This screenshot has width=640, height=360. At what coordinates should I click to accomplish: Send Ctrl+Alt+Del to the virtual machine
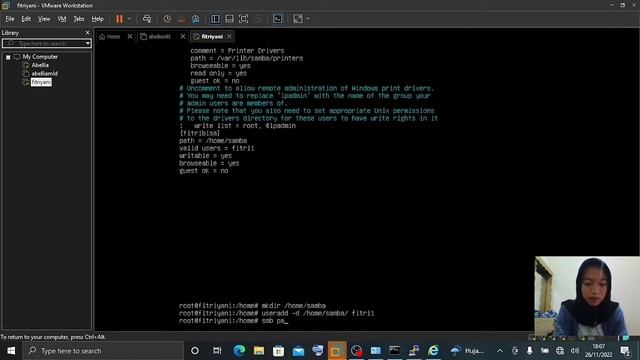click(147, 19)
